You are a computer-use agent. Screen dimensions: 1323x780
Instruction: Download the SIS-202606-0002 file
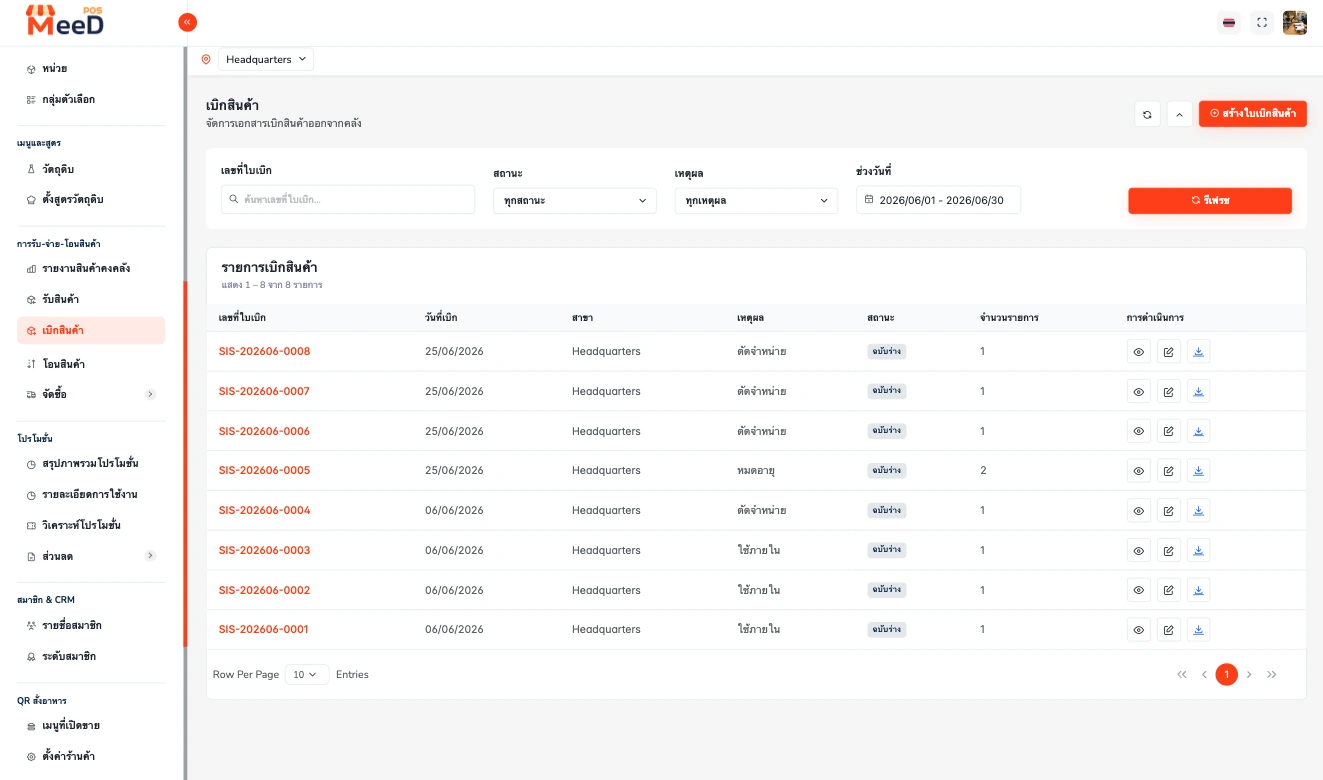(x=1199, y=590)
